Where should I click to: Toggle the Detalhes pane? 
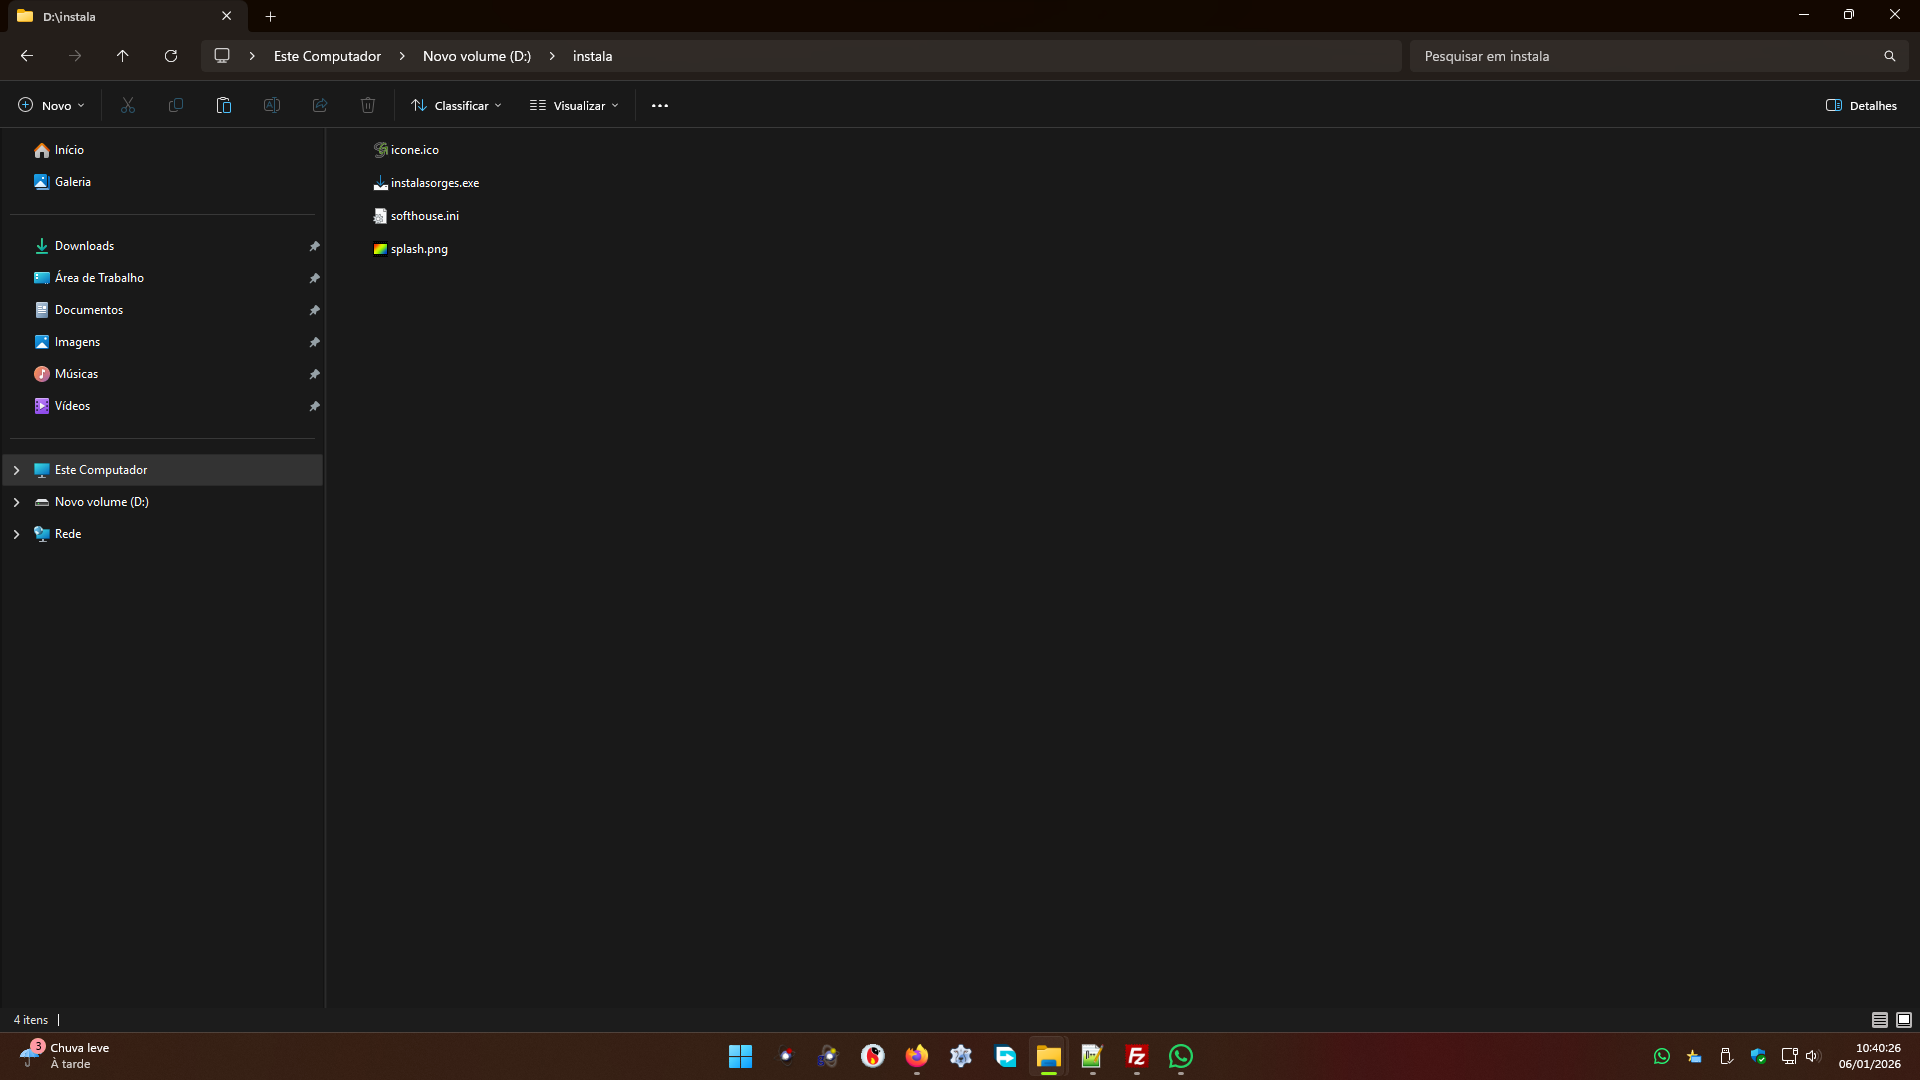[x=1861, y=105]
